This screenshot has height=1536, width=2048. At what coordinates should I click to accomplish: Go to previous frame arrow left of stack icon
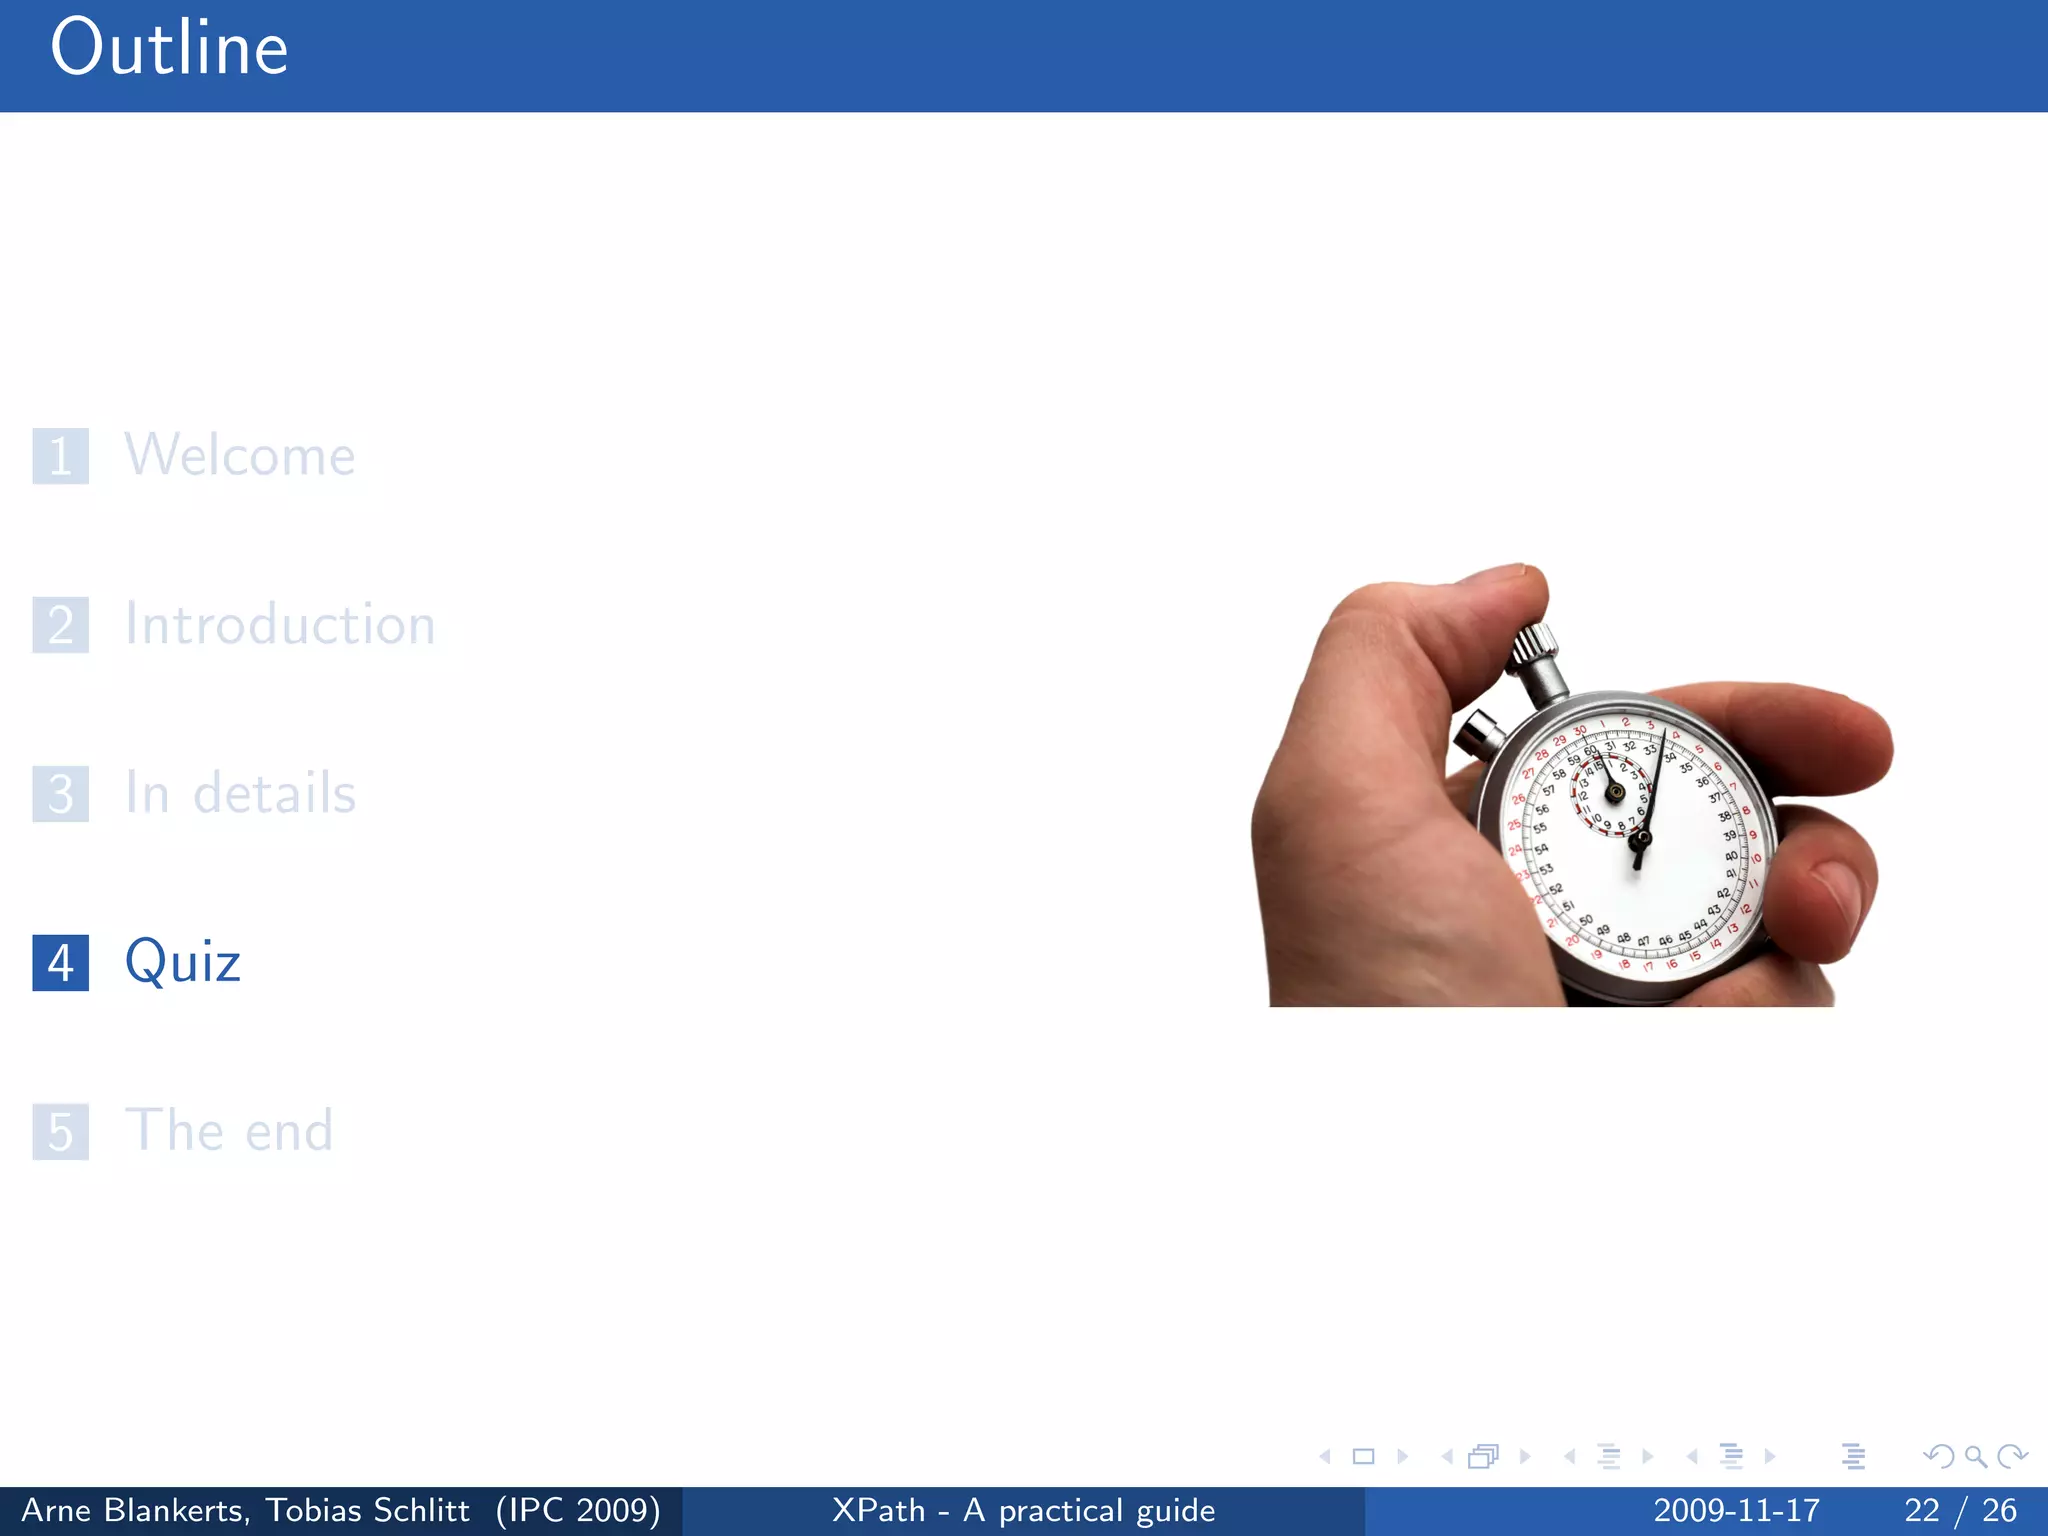point(1446,1457)
